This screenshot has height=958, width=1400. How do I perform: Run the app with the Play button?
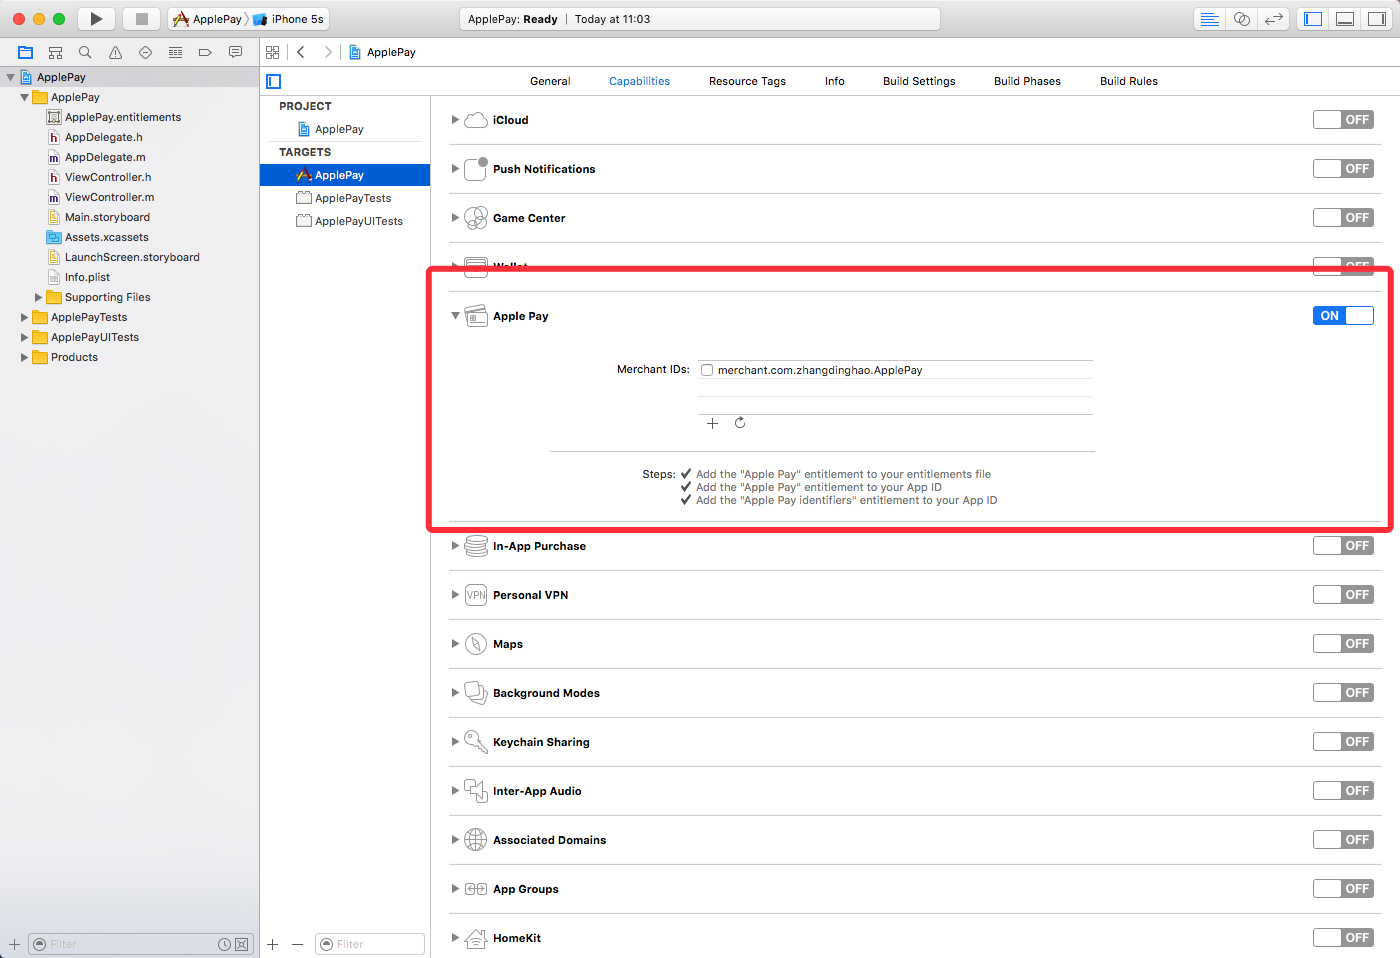(96, 19)
